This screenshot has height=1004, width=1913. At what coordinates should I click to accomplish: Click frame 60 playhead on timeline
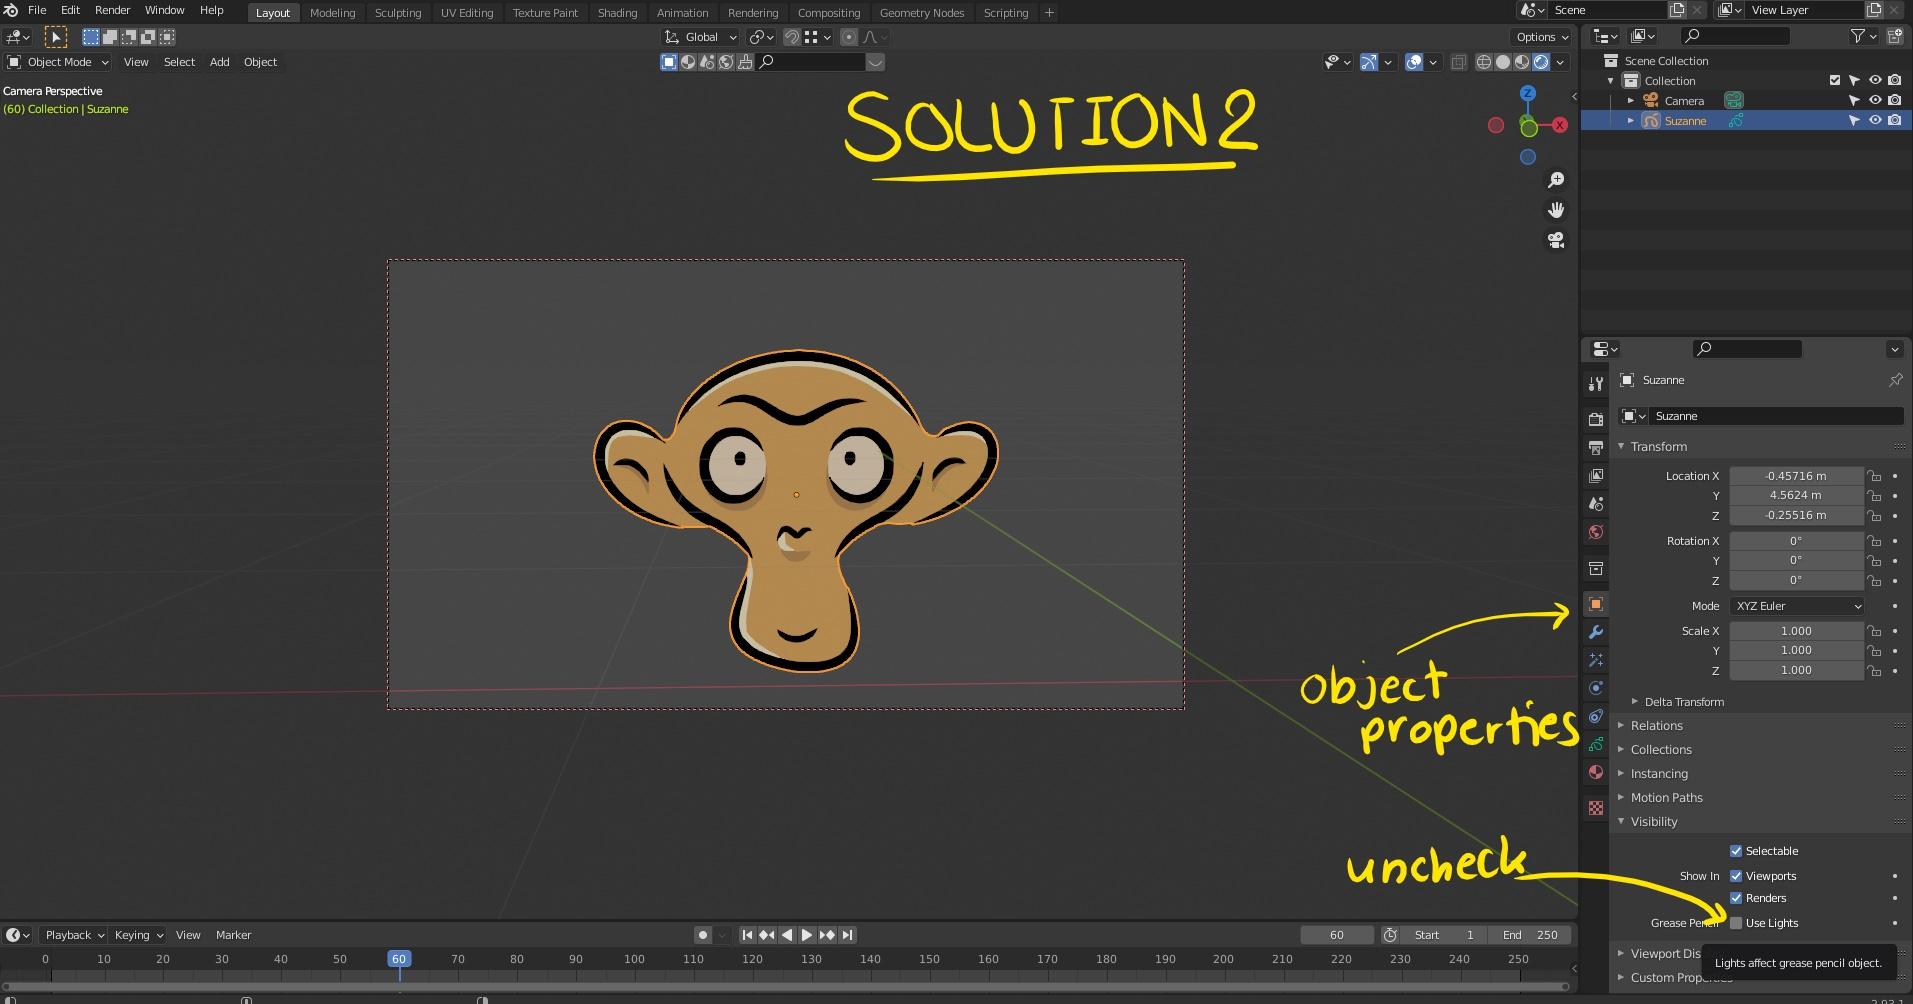click(x=399, y=959)
